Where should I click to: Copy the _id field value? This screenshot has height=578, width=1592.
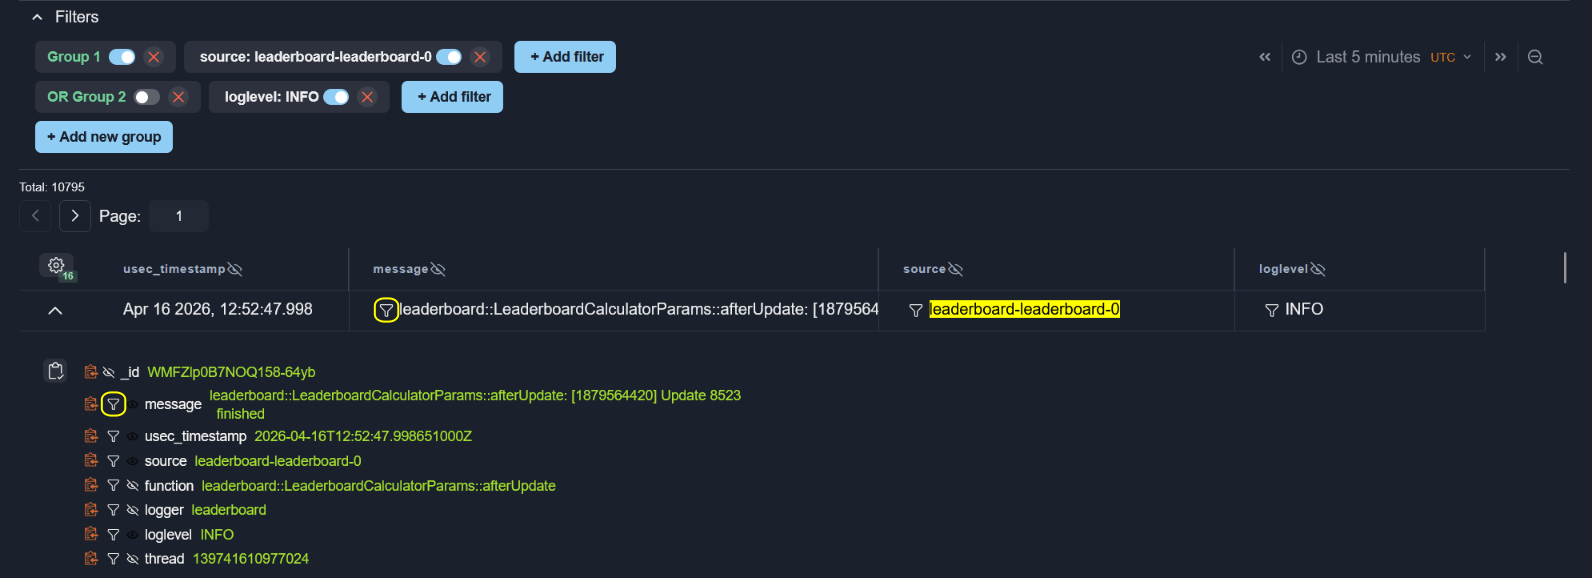[91, 372]
